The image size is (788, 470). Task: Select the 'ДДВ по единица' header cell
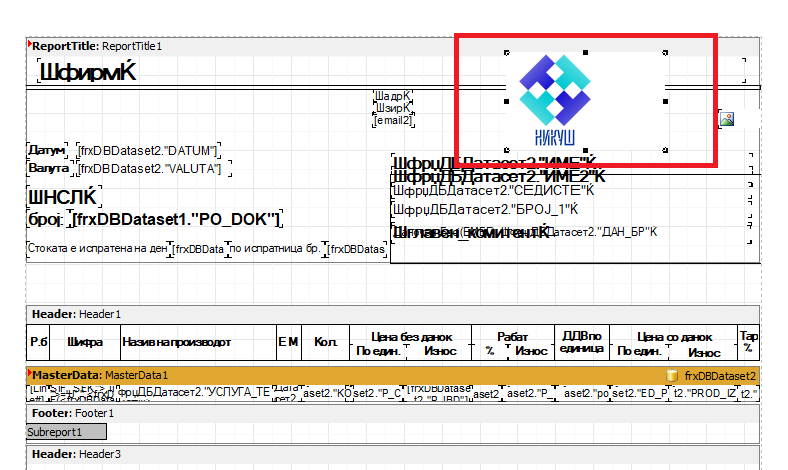(582, 342)
